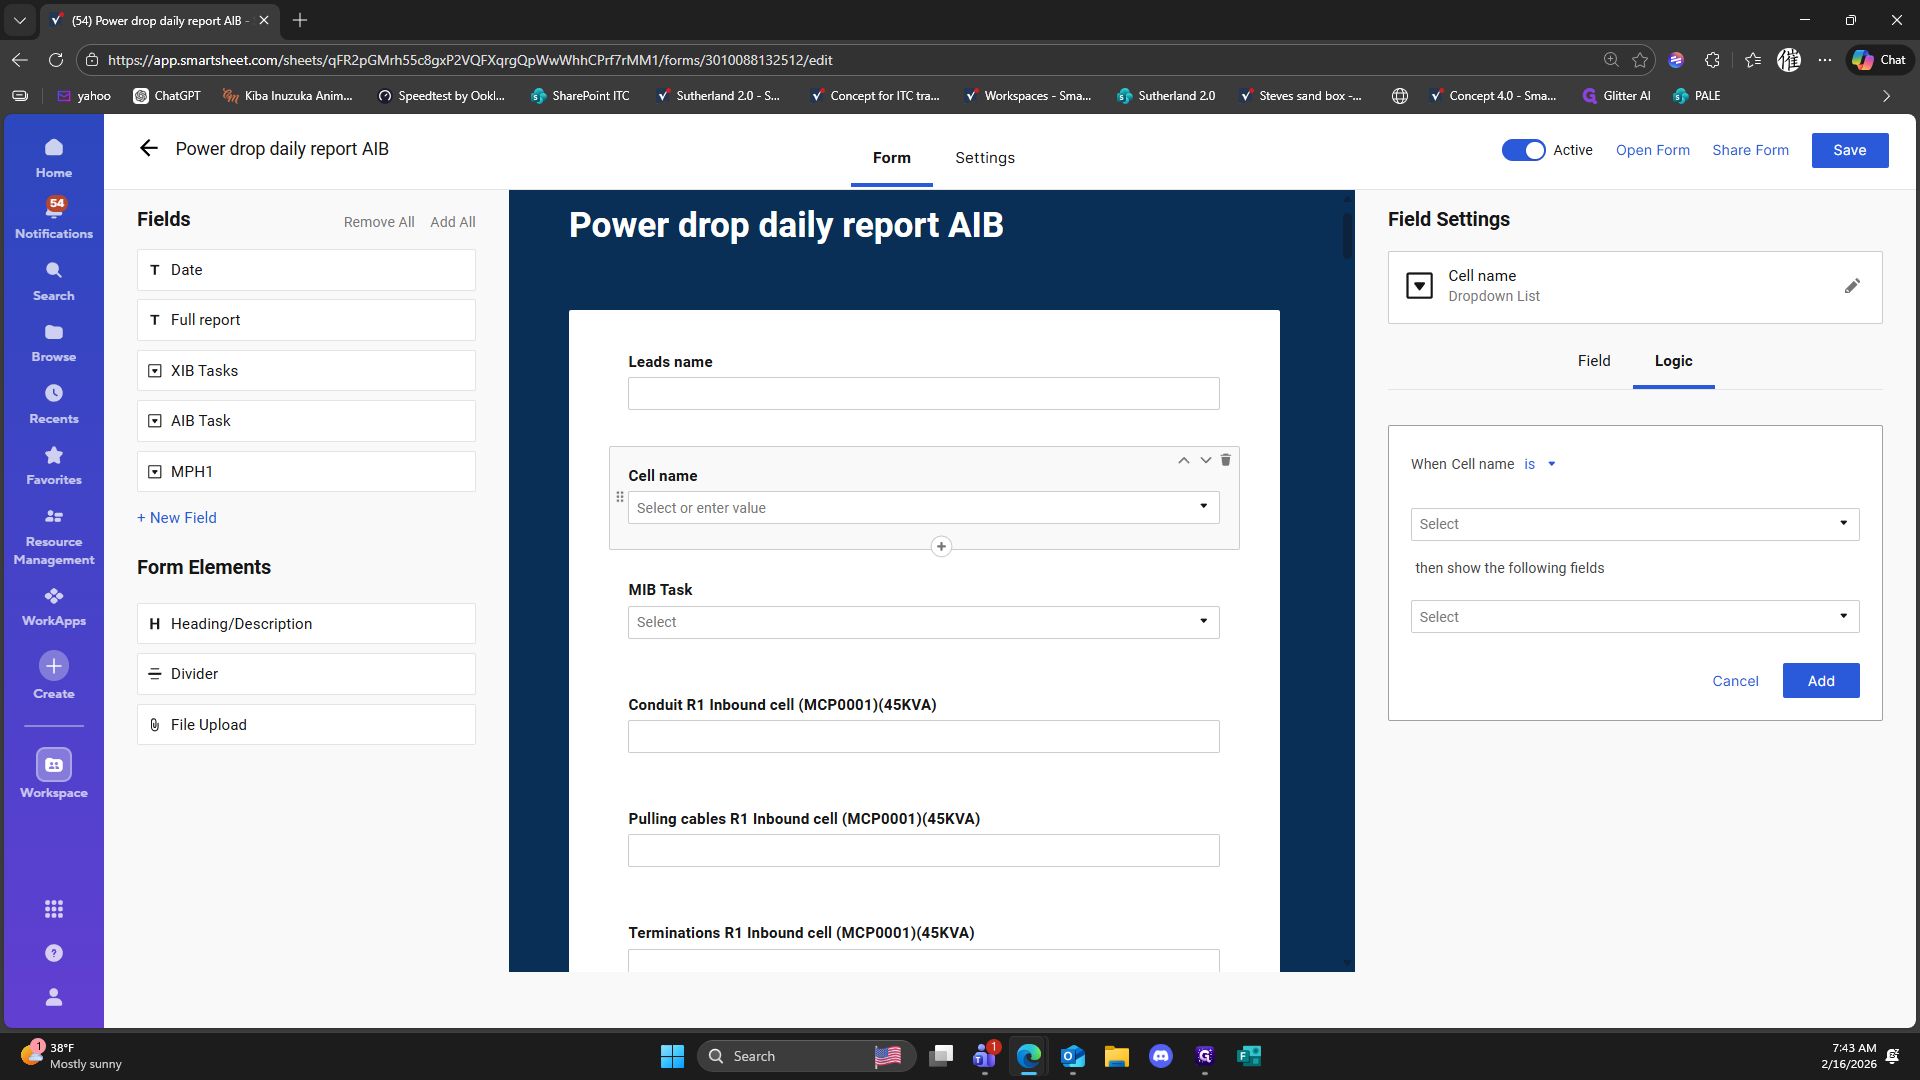Click the Resource Management sidebar icon
The height and width of the screenshot is (1080, 1920).
54,536
